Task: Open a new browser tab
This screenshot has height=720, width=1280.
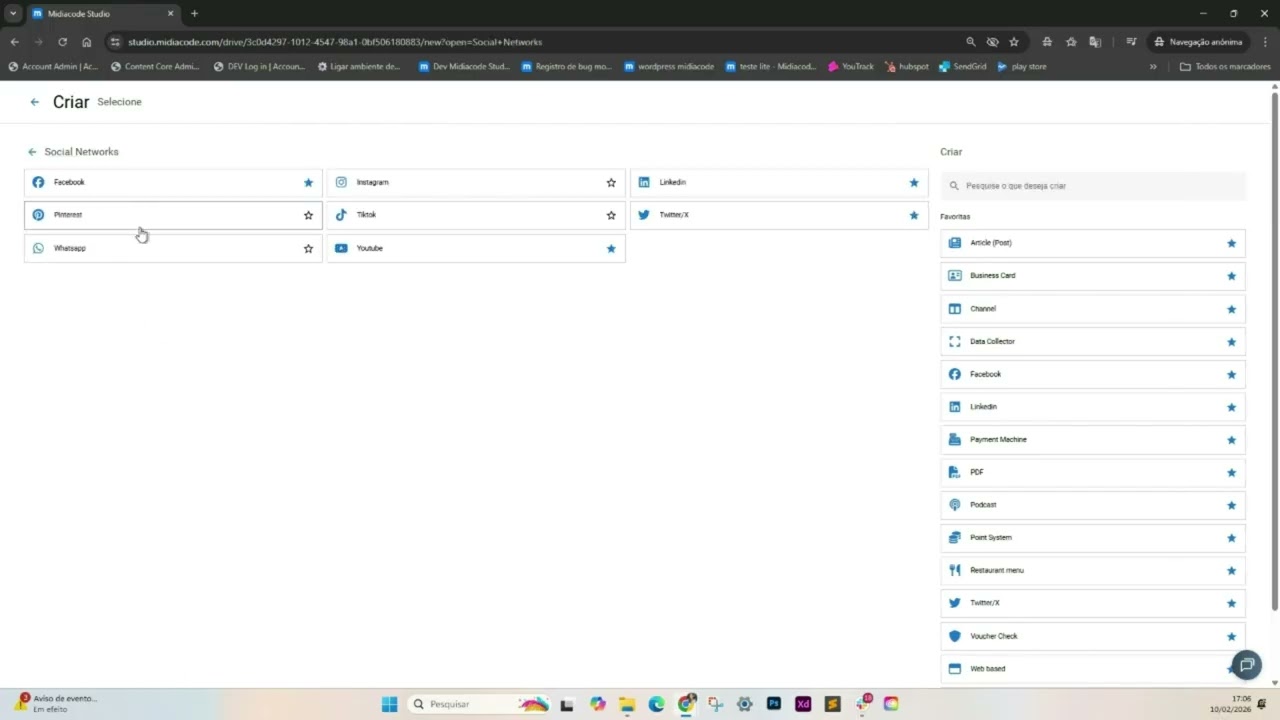Action: pyautogui.click(x=194, y=14)
